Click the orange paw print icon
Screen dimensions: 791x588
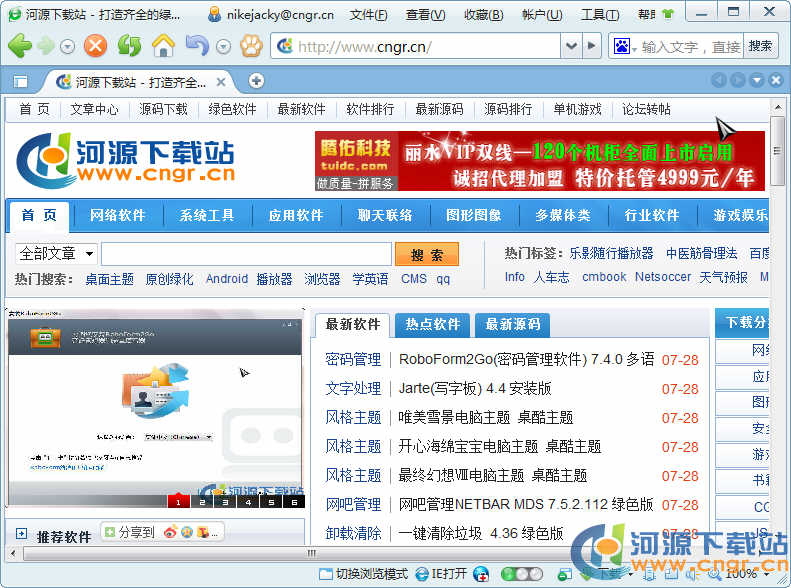pos(250,46)
